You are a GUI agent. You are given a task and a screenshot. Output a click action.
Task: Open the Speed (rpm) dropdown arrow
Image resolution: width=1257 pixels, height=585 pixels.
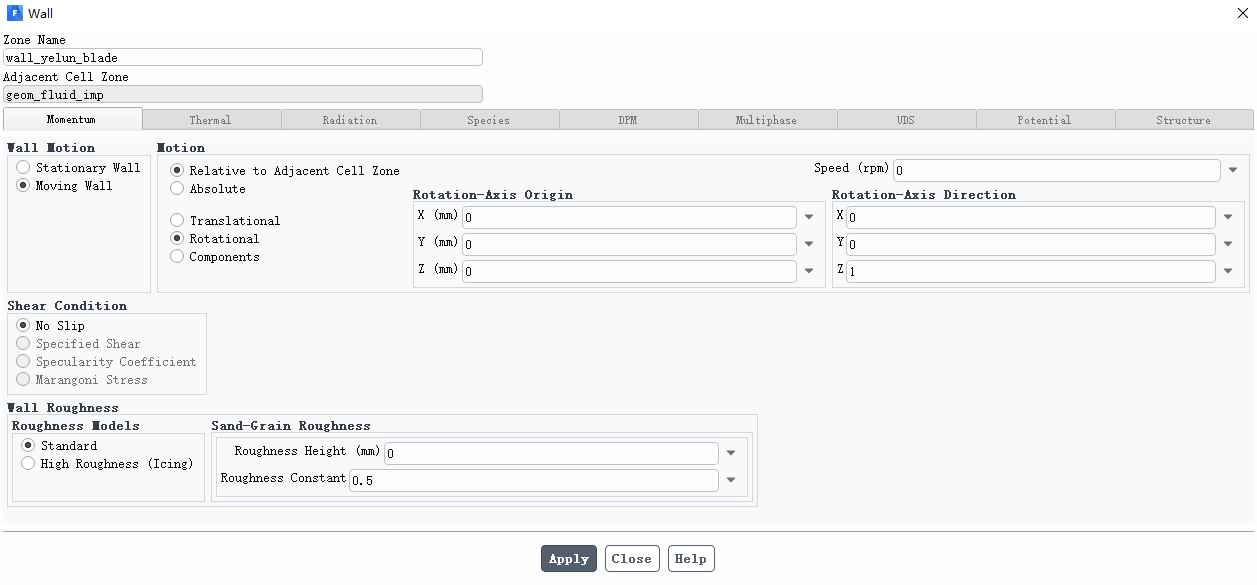point(1233,171)
